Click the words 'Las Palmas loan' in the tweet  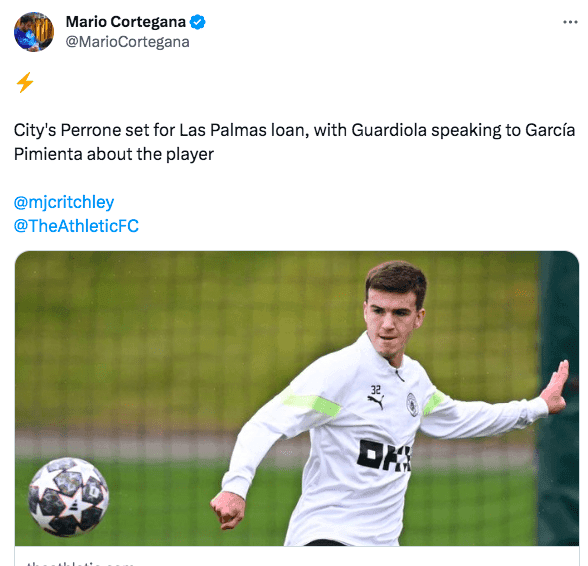244,131
